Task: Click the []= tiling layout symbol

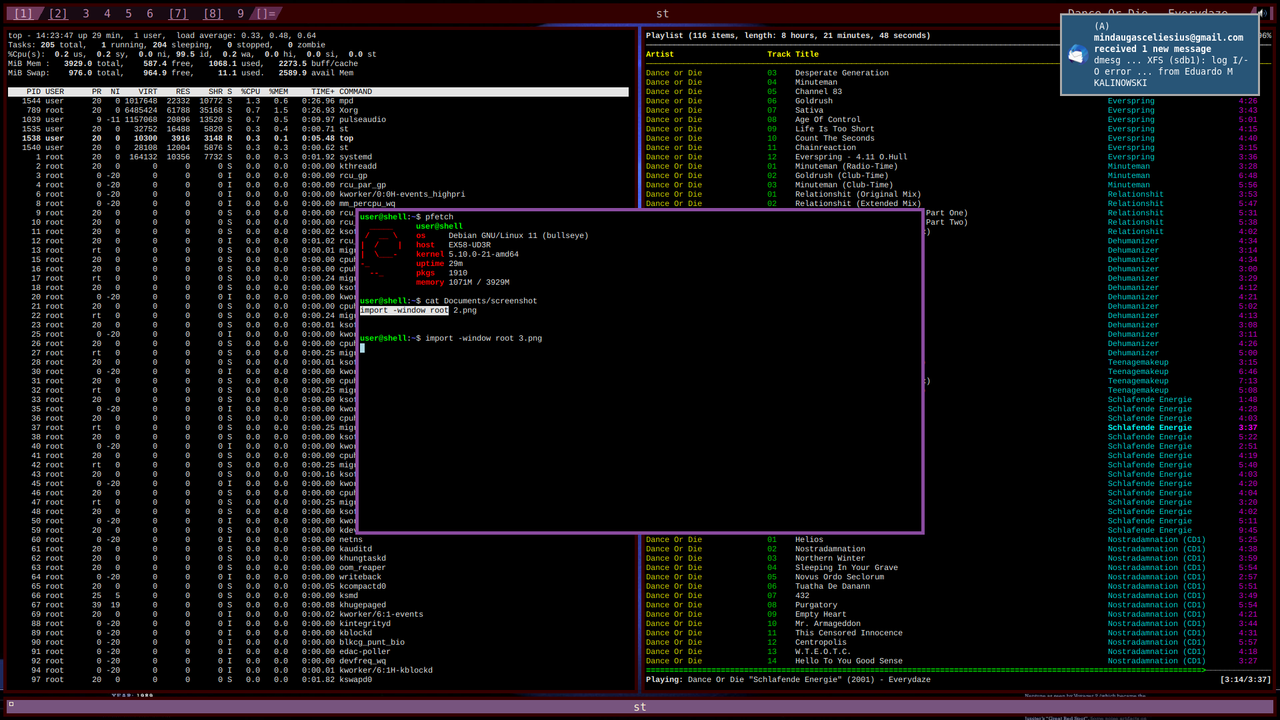Action: [265, 14]
